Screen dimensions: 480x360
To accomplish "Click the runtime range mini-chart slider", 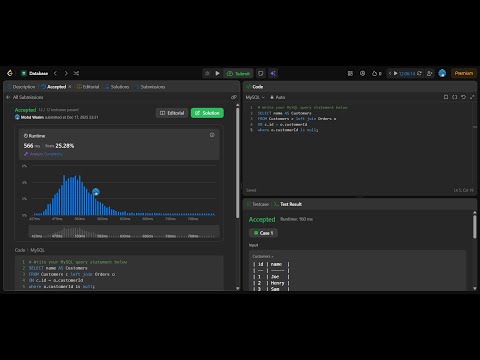I will (x=124, y=232).
